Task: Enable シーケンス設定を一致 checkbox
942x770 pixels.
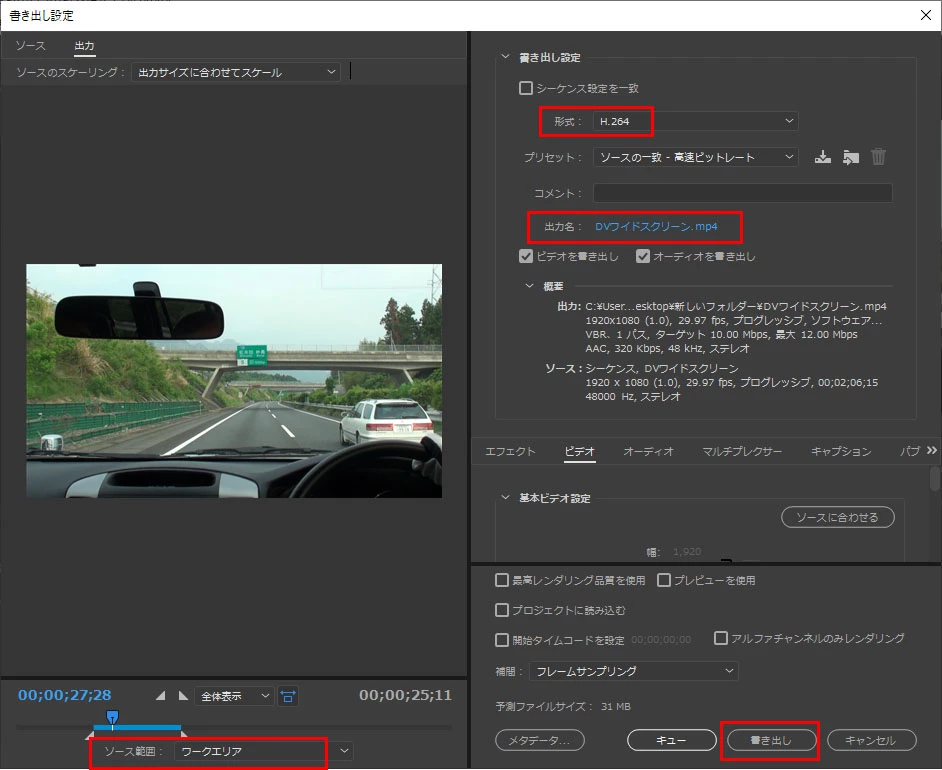Action: pos(526,88)
